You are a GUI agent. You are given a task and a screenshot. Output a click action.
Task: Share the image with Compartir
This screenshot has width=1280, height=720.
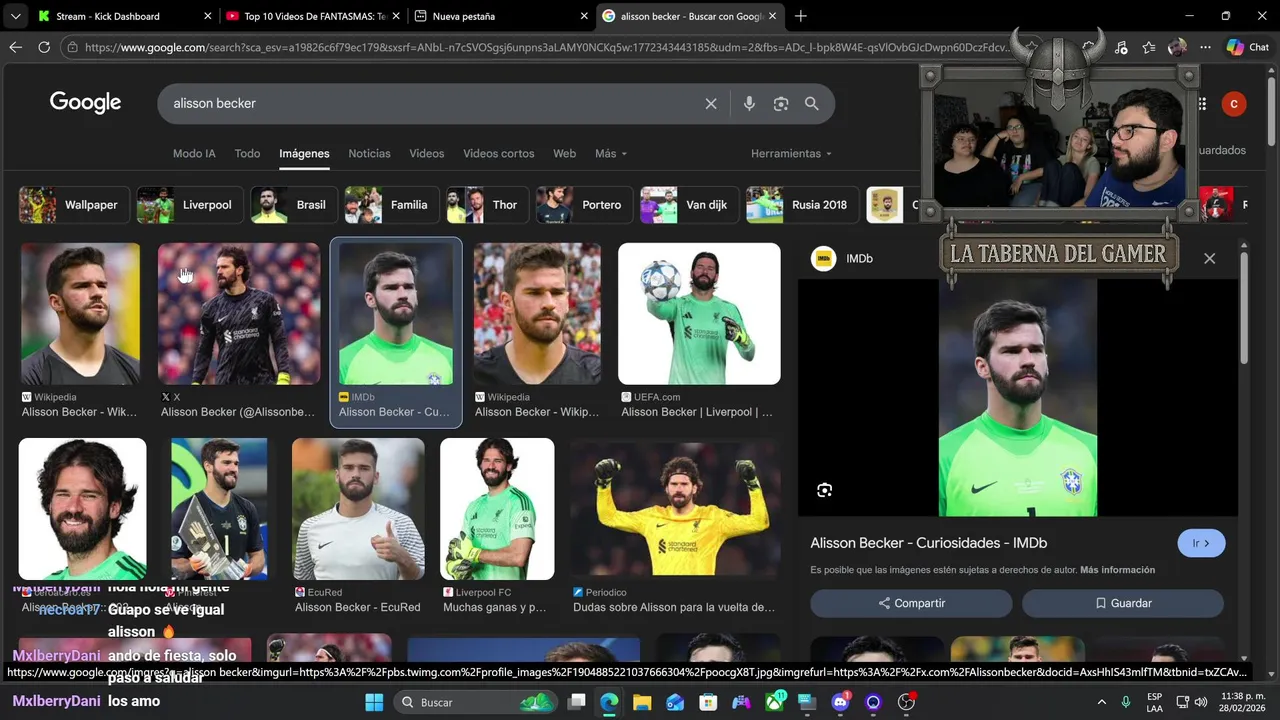pyautogui.click(x=911, y=603)
